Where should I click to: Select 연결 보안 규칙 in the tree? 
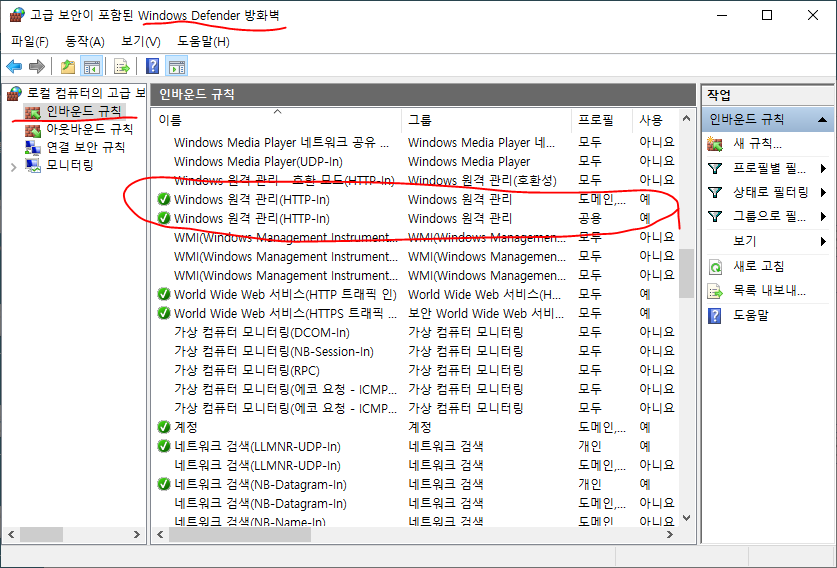tap(85, 147)
